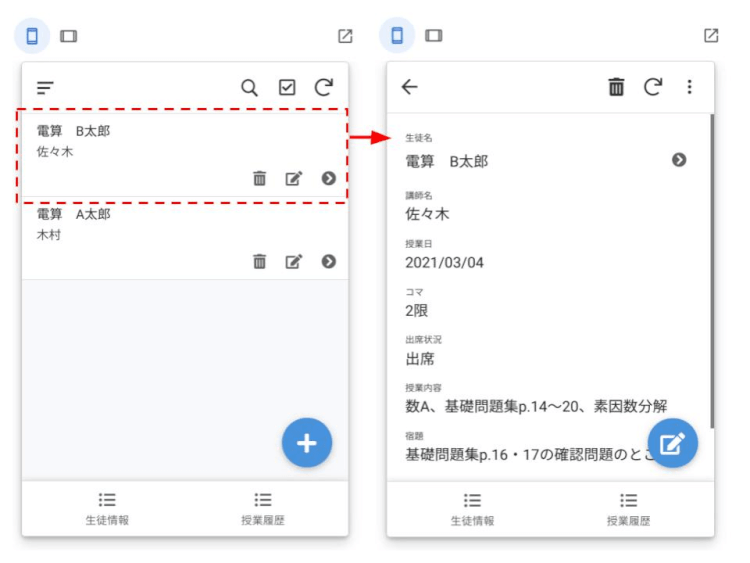This screenshot has height=563, width=750.
Task: Delete the 電算 A太郎 record
Action: coord(259,261)
